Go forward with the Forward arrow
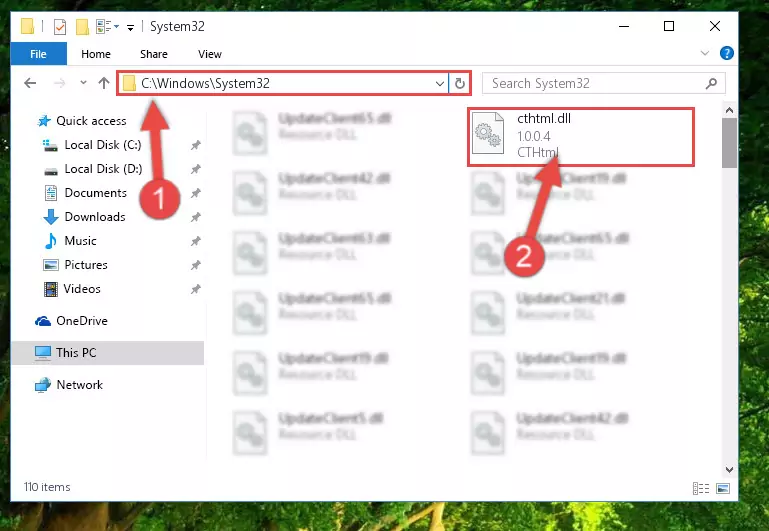Viewport: 769px width, 531px height. click(59, 83)
